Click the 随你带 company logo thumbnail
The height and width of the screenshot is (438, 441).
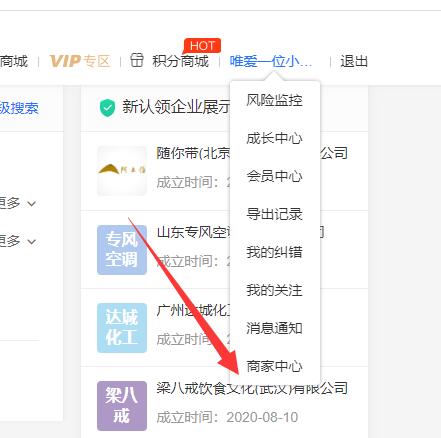coord(122,171)
